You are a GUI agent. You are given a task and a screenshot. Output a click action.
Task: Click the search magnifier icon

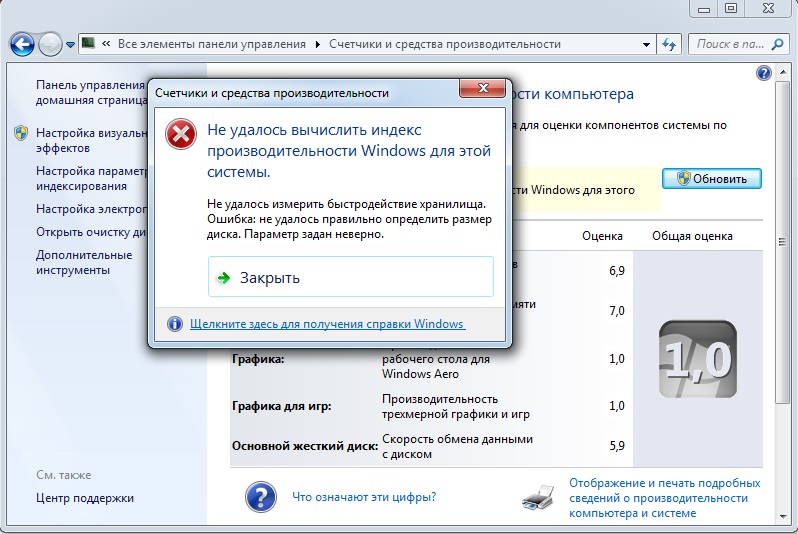777,44
